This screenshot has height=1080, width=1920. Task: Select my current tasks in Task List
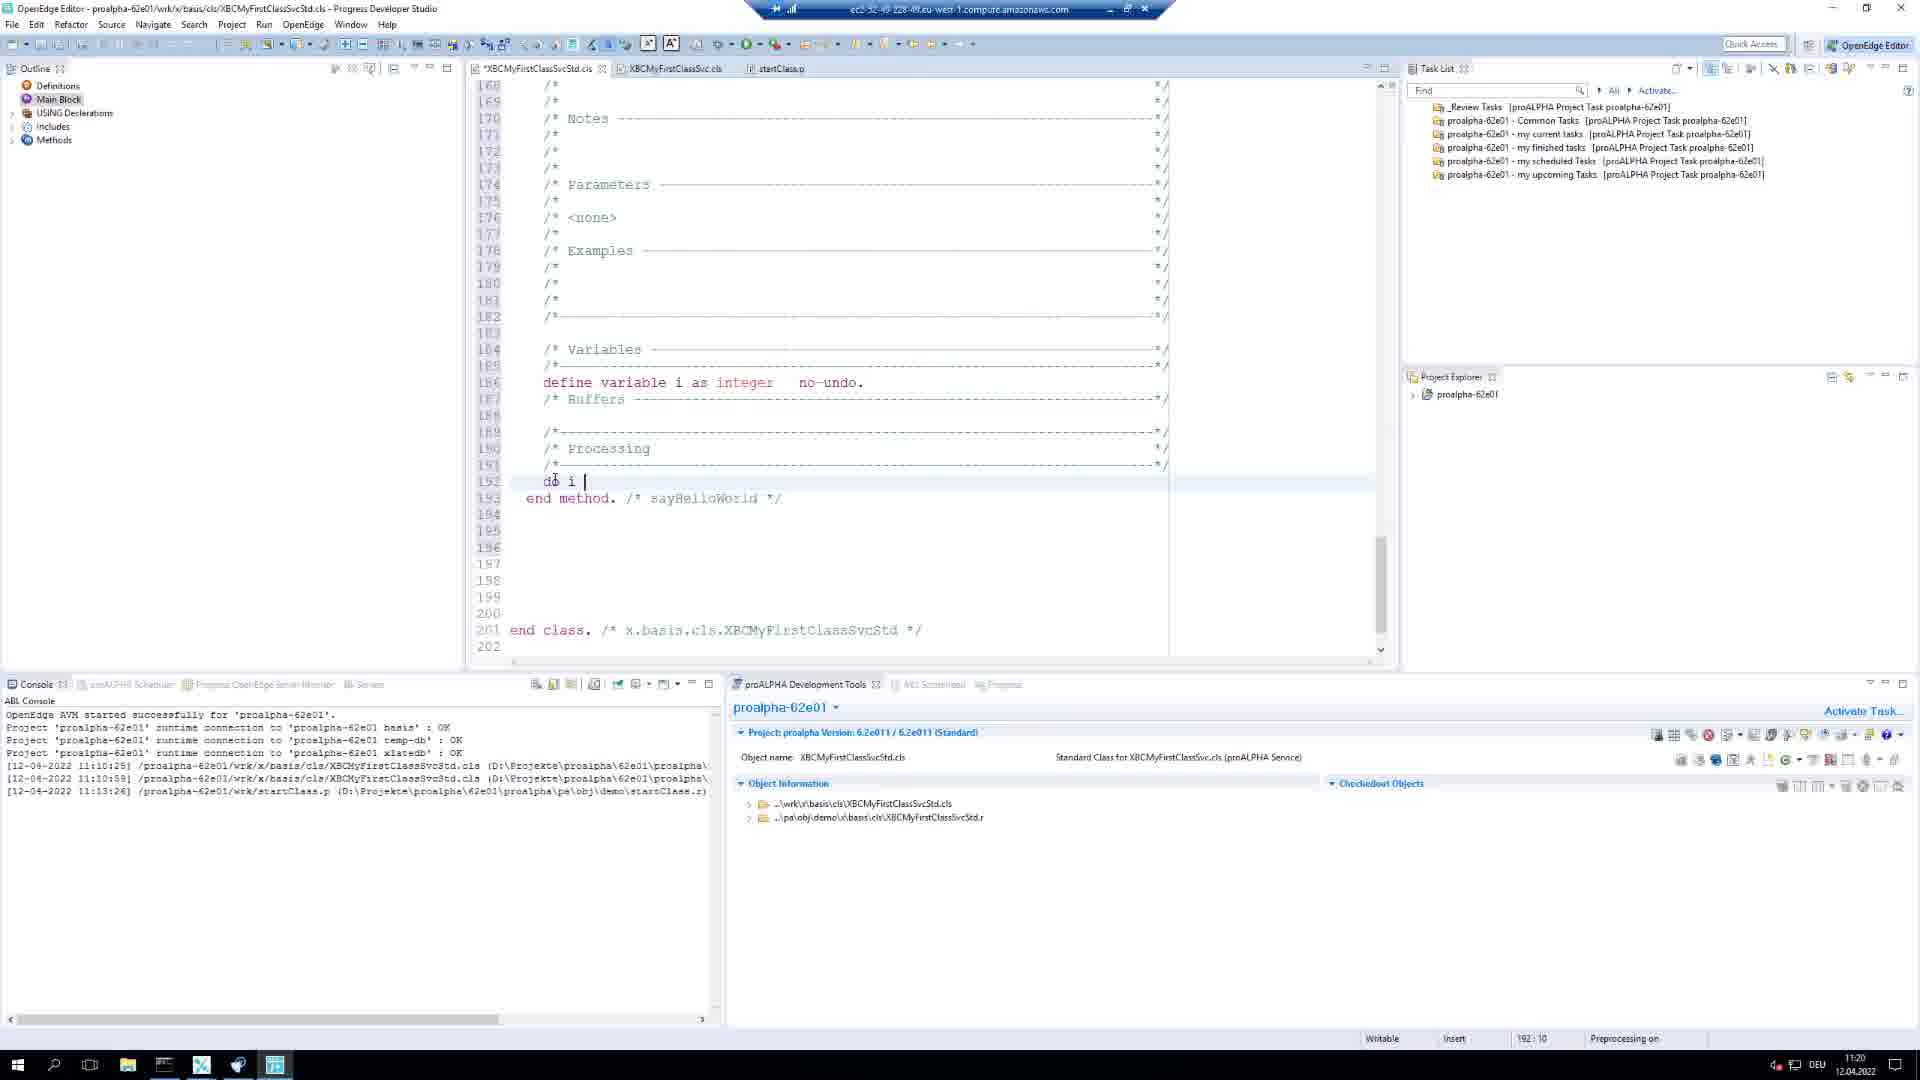coord(1598,134)
